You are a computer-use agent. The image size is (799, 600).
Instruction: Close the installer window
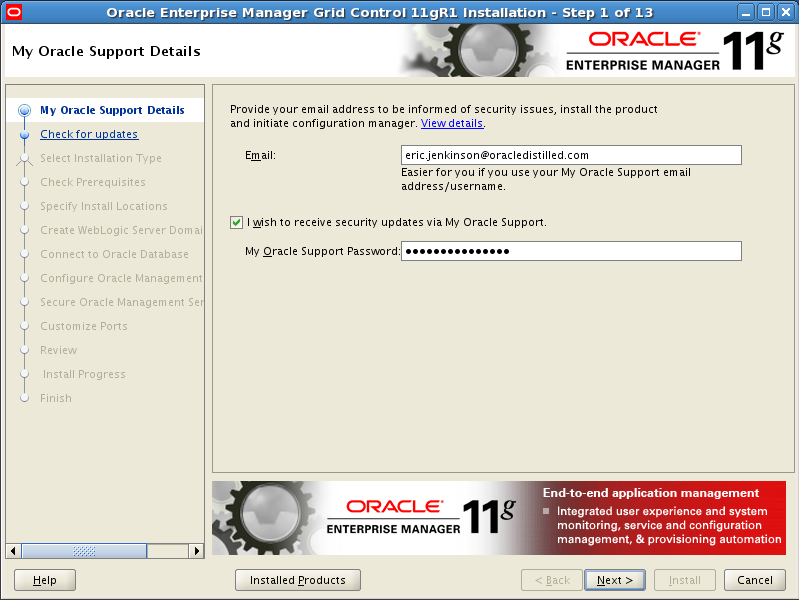[x=786, y=12]
